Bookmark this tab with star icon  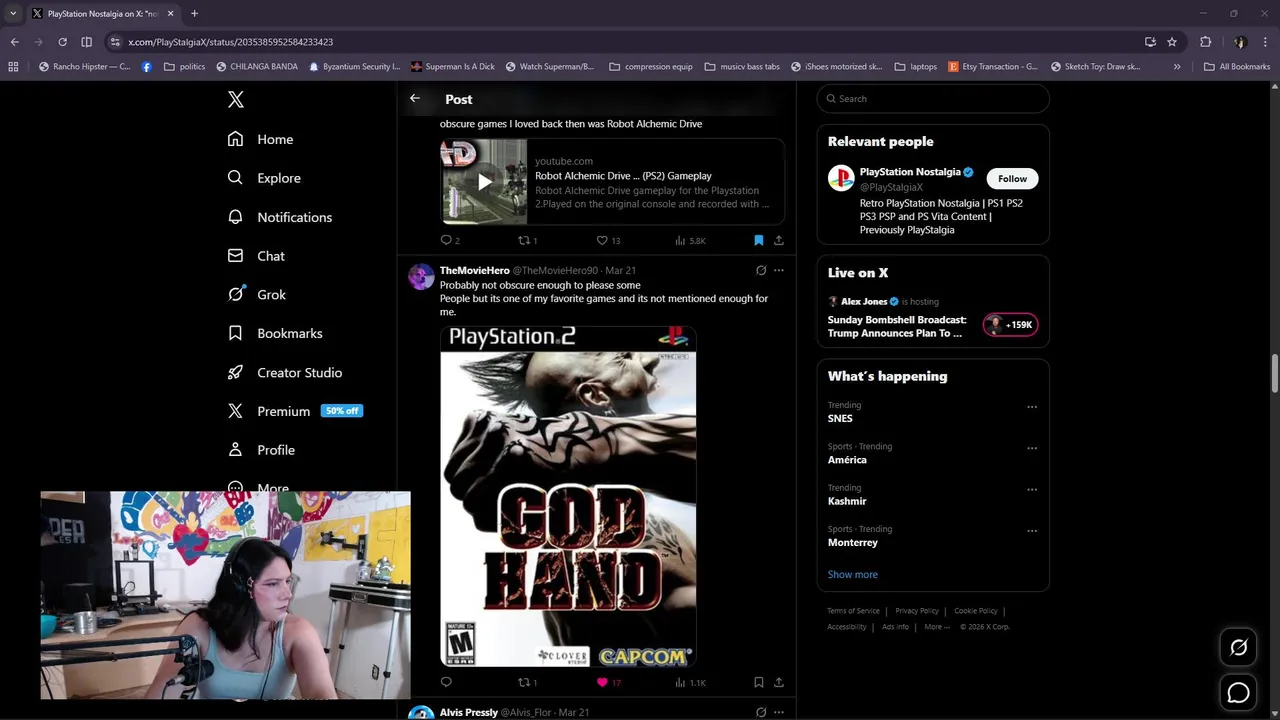coord(1172,42)
